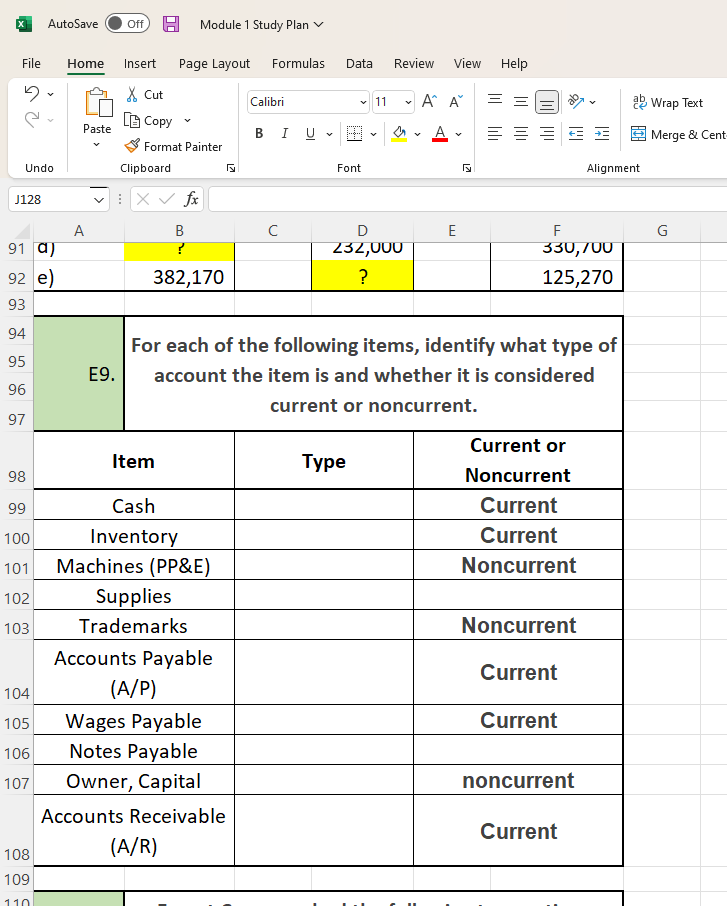The height and width of the screenshot is (906, 727).
Task: Expand the Fill Color palette arrow
Action: (x=417, y=134)
